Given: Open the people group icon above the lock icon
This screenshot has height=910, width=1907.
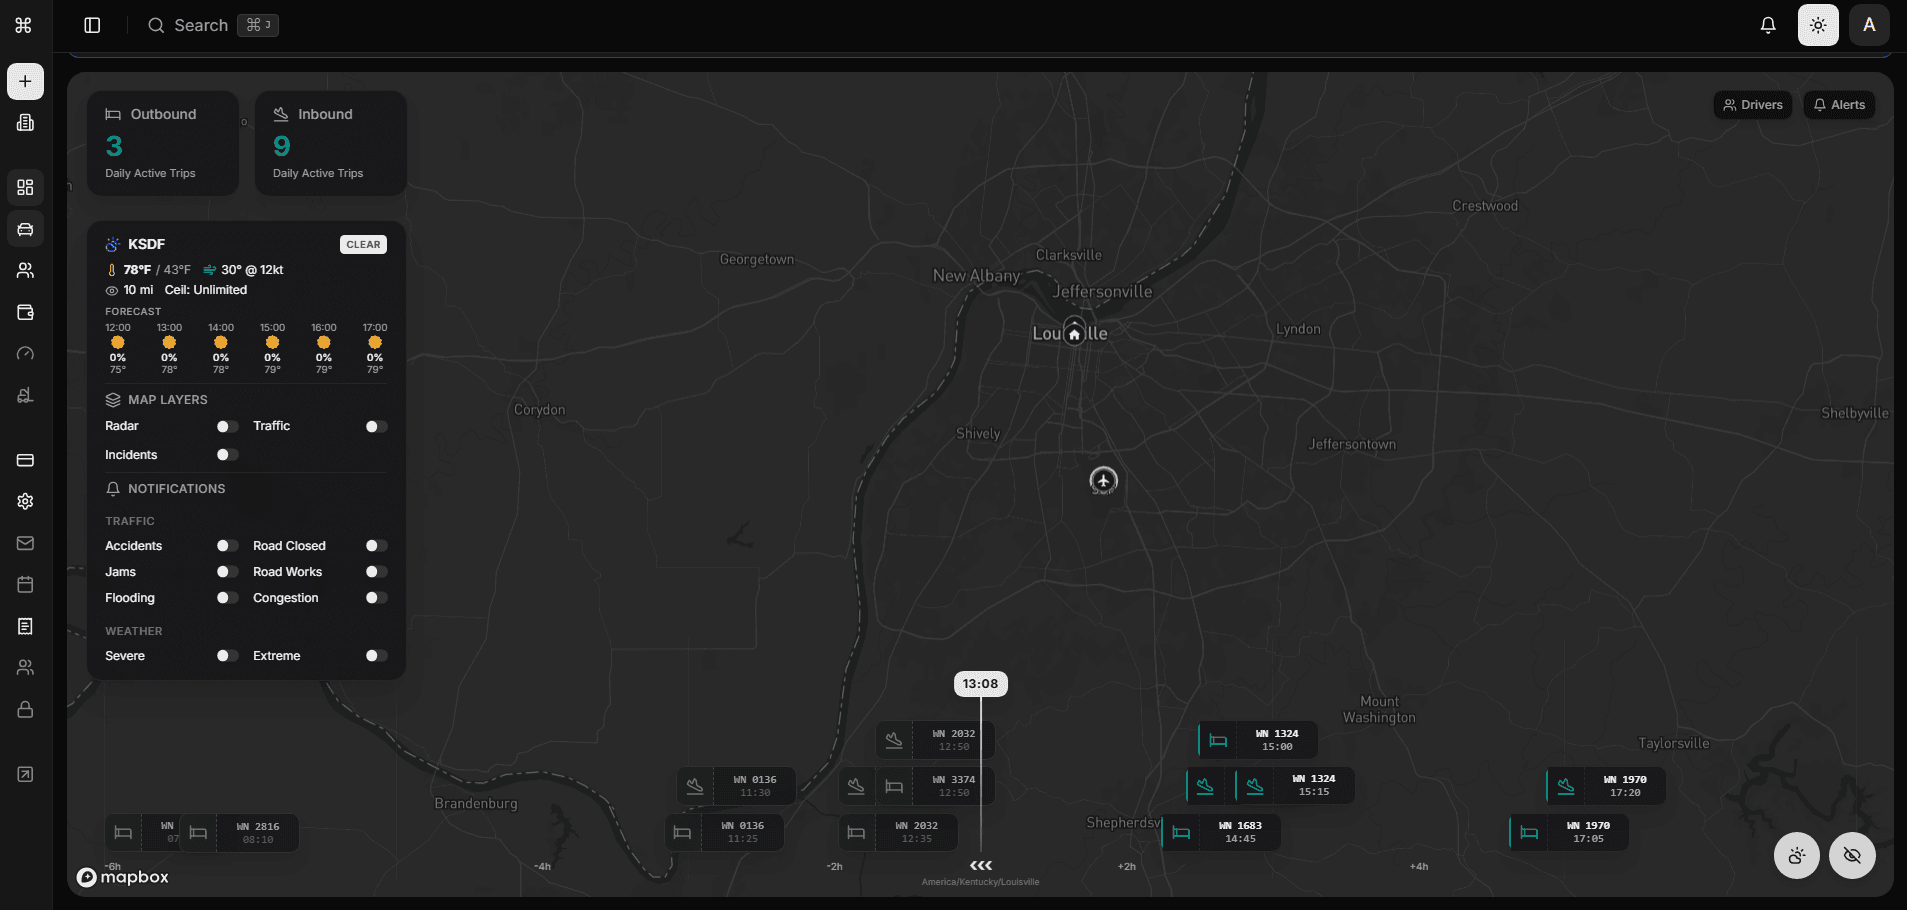Looking at the screenshot, I should [x=25, y=667].
